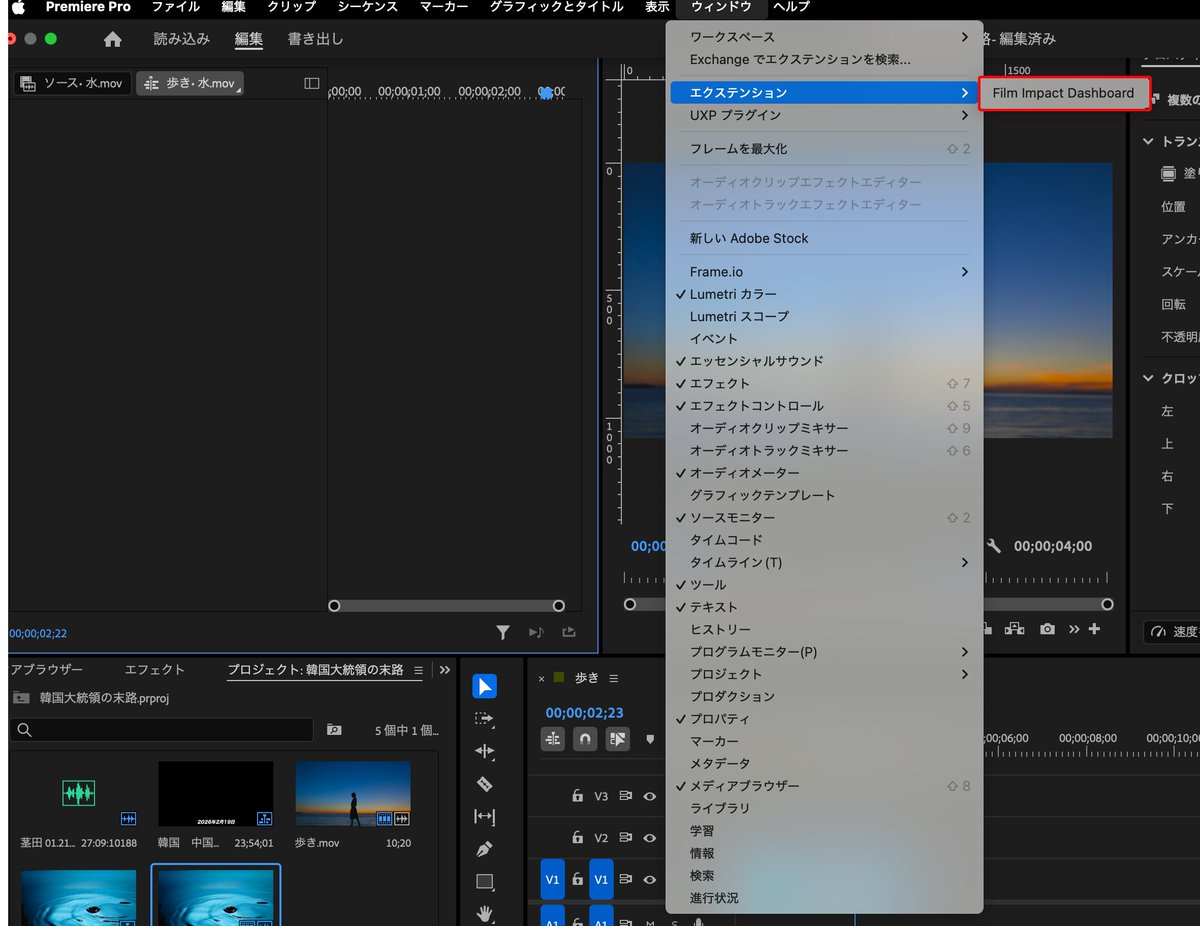
Task: Click the parent folder icon beside 韓国大統領の末路.prproj
Action: click(x=21, y=698)
